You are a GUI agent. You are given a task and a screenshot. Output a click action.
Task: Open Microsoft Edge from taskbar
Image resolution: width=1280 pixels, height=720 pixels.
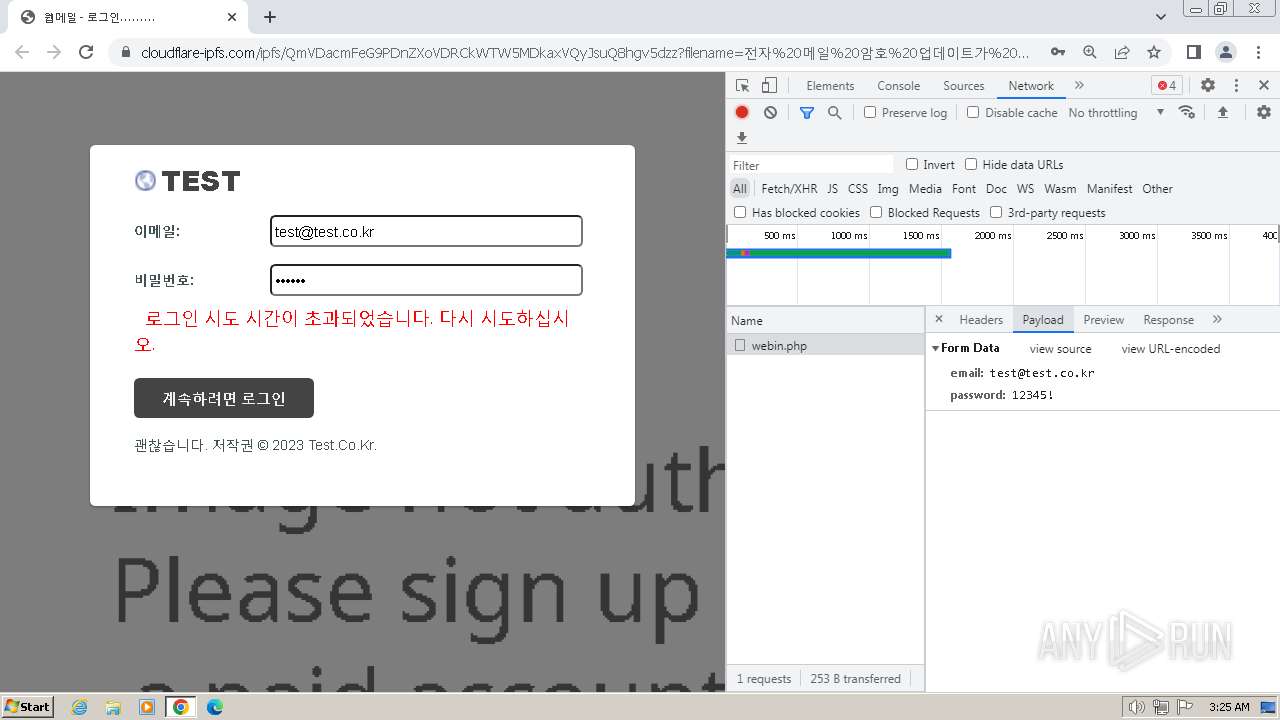click(x=214, y=707)
